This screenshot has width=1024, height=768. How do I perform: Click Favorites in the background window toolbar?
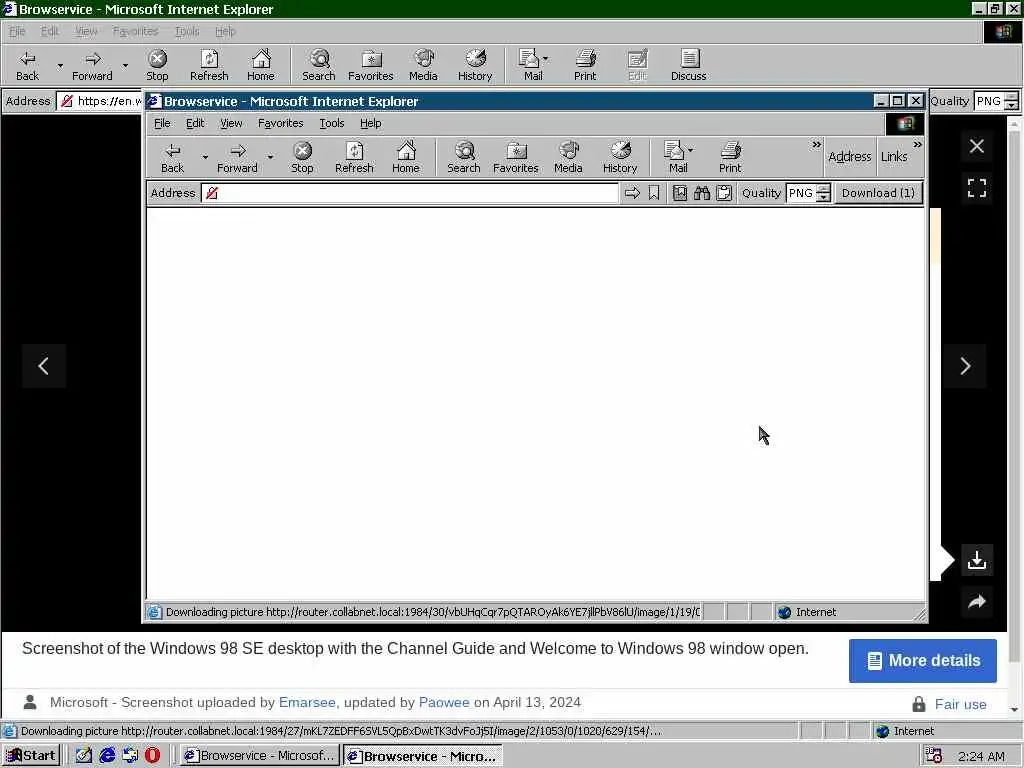click(x=370, y=65)
